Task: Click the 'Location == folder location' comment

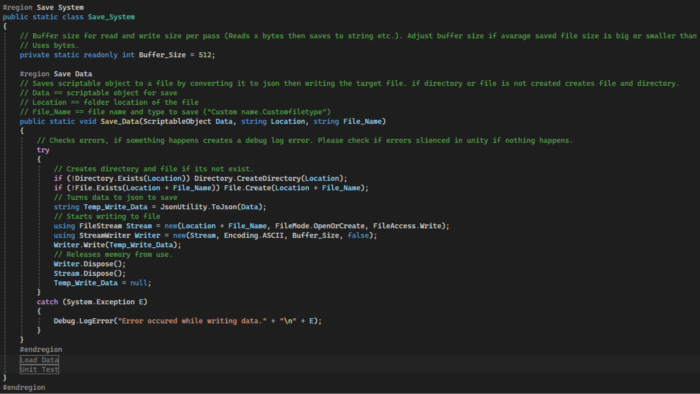Action: tap(109, 102)
